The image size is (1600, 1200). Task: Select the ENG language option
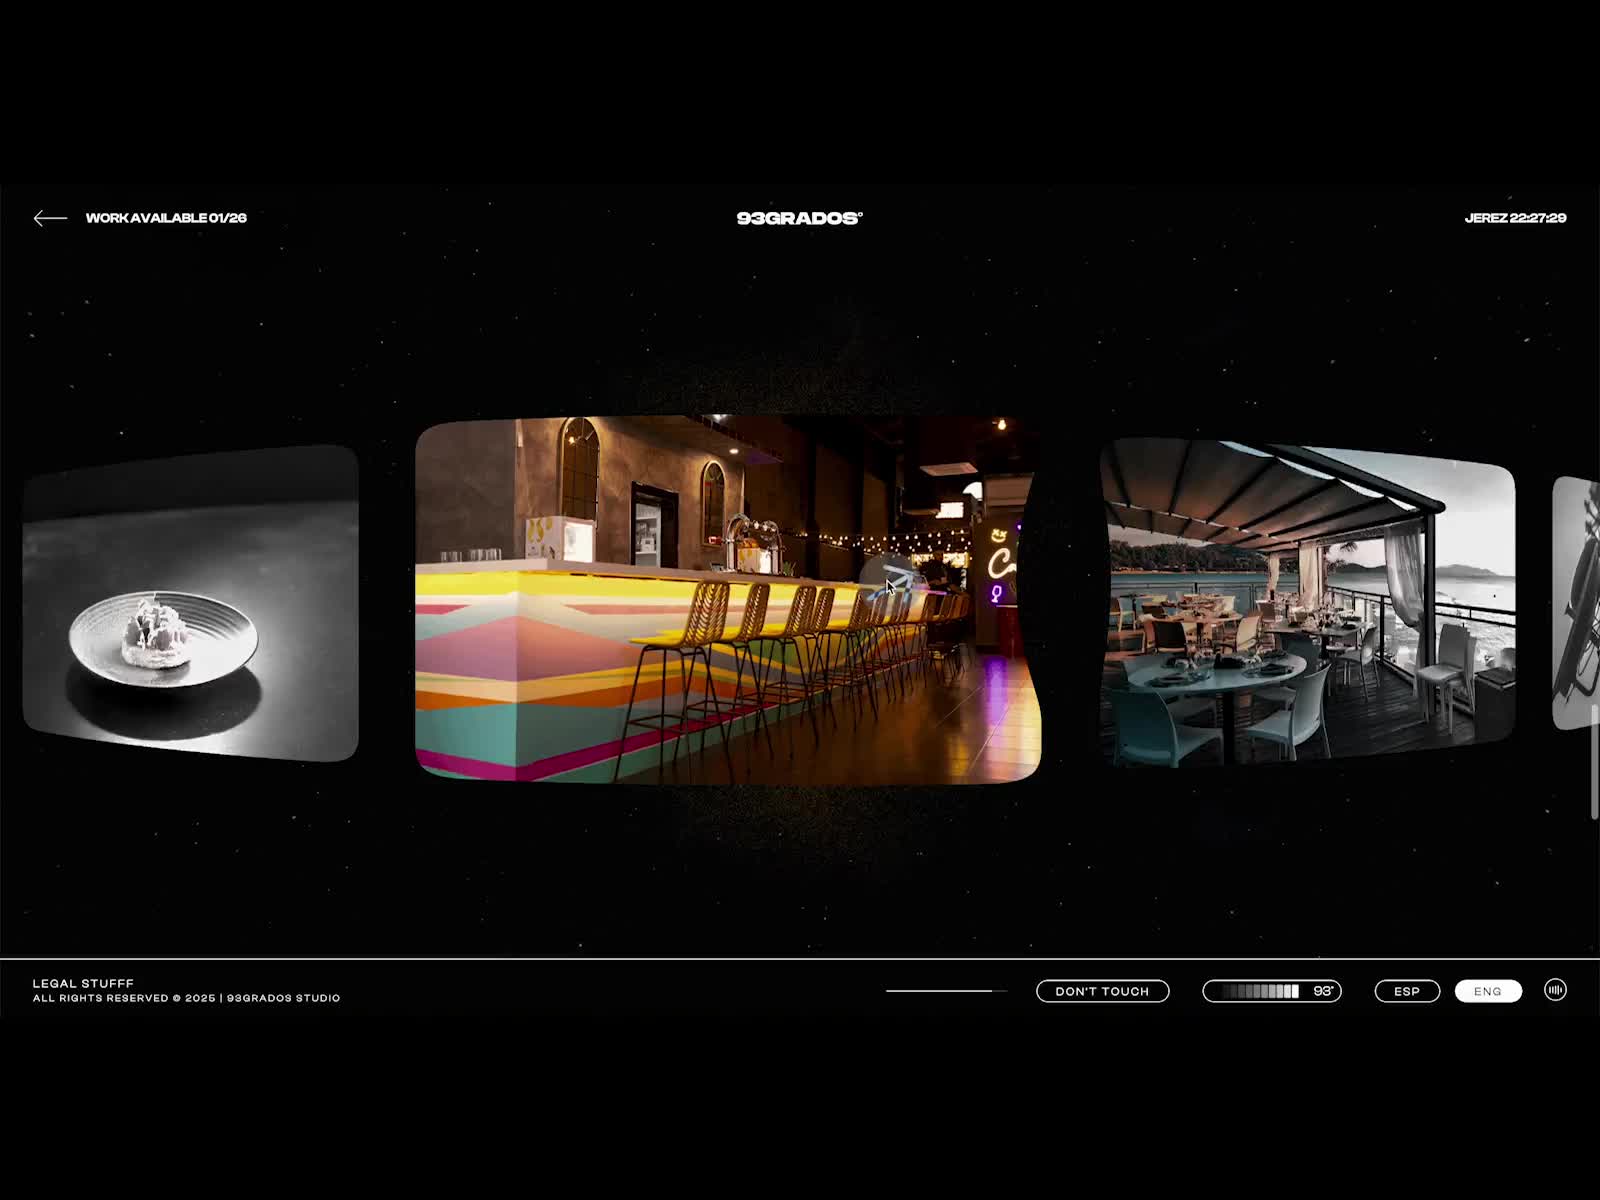(x=1487, y=991)
